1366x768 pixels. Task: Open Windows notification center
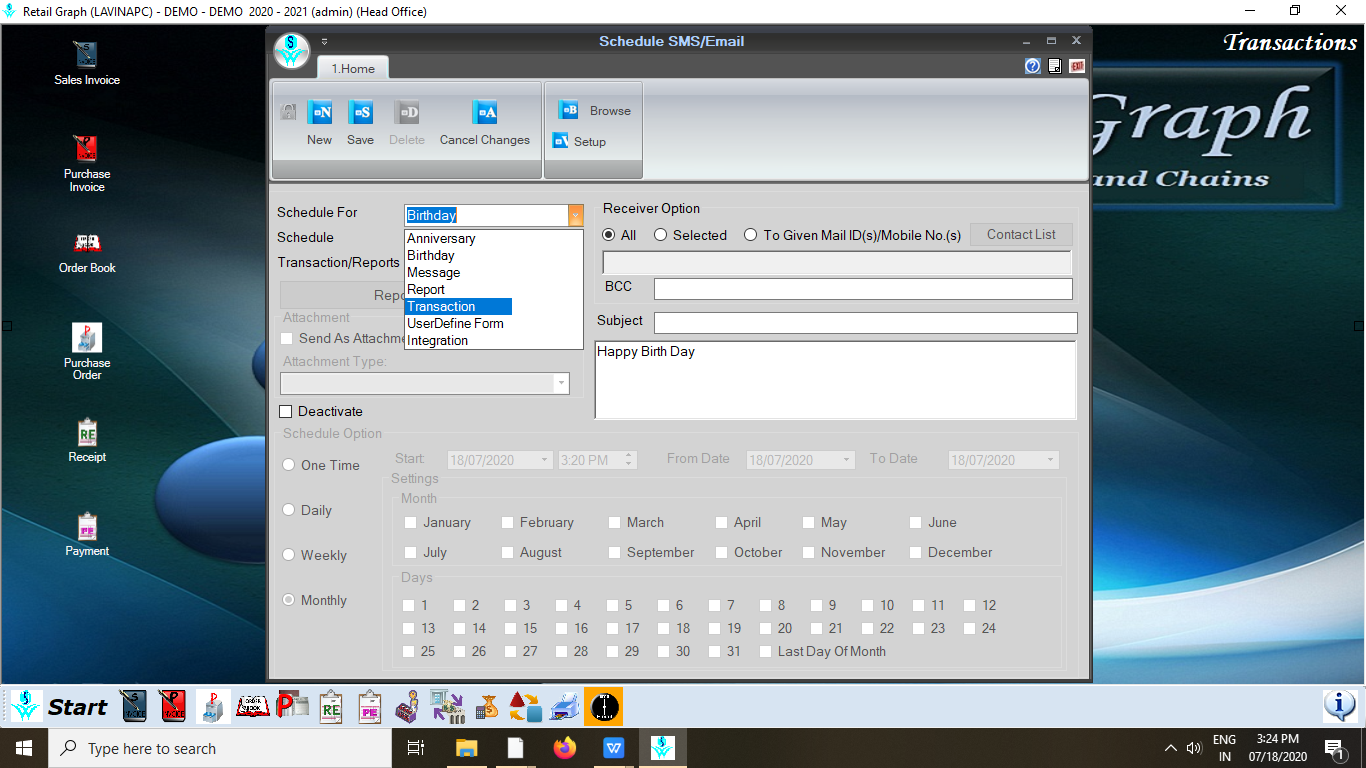tap(1333, 748)
